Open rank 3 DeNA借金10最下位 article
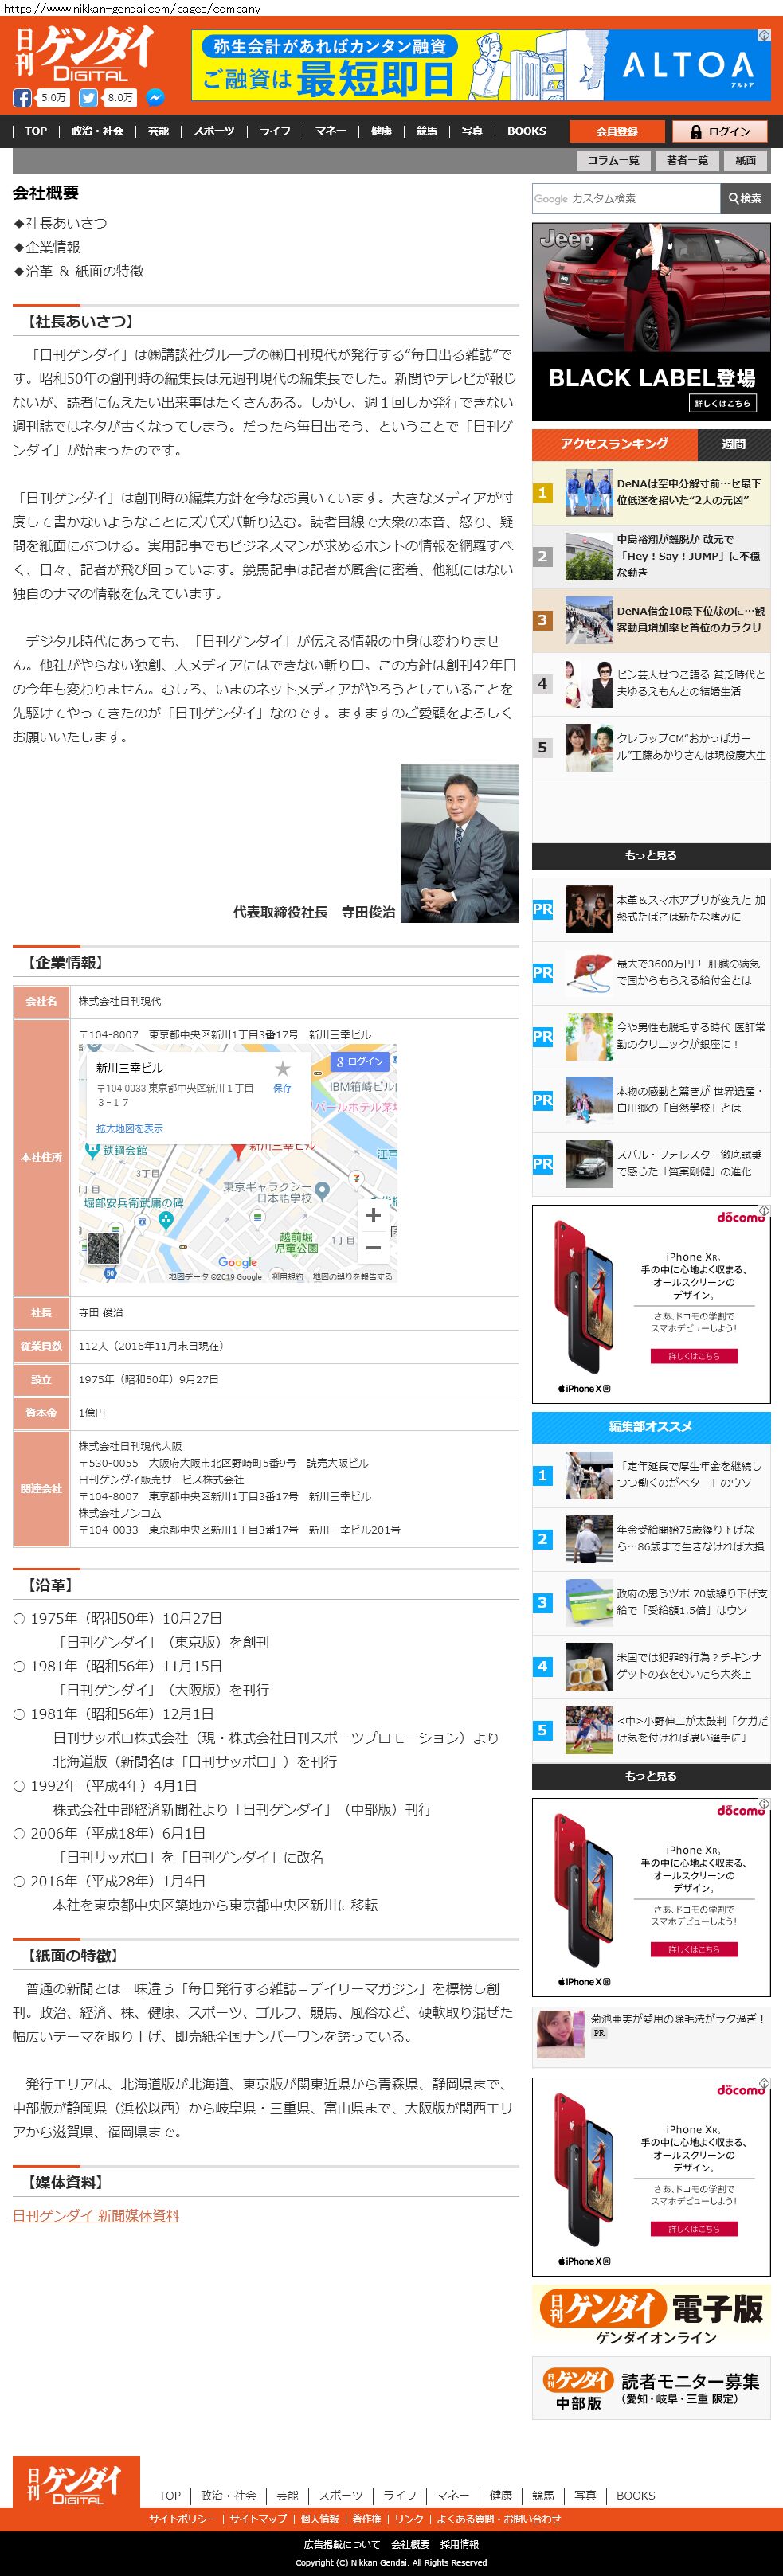This screenshot has height=2576, width=783. (651, 620)
